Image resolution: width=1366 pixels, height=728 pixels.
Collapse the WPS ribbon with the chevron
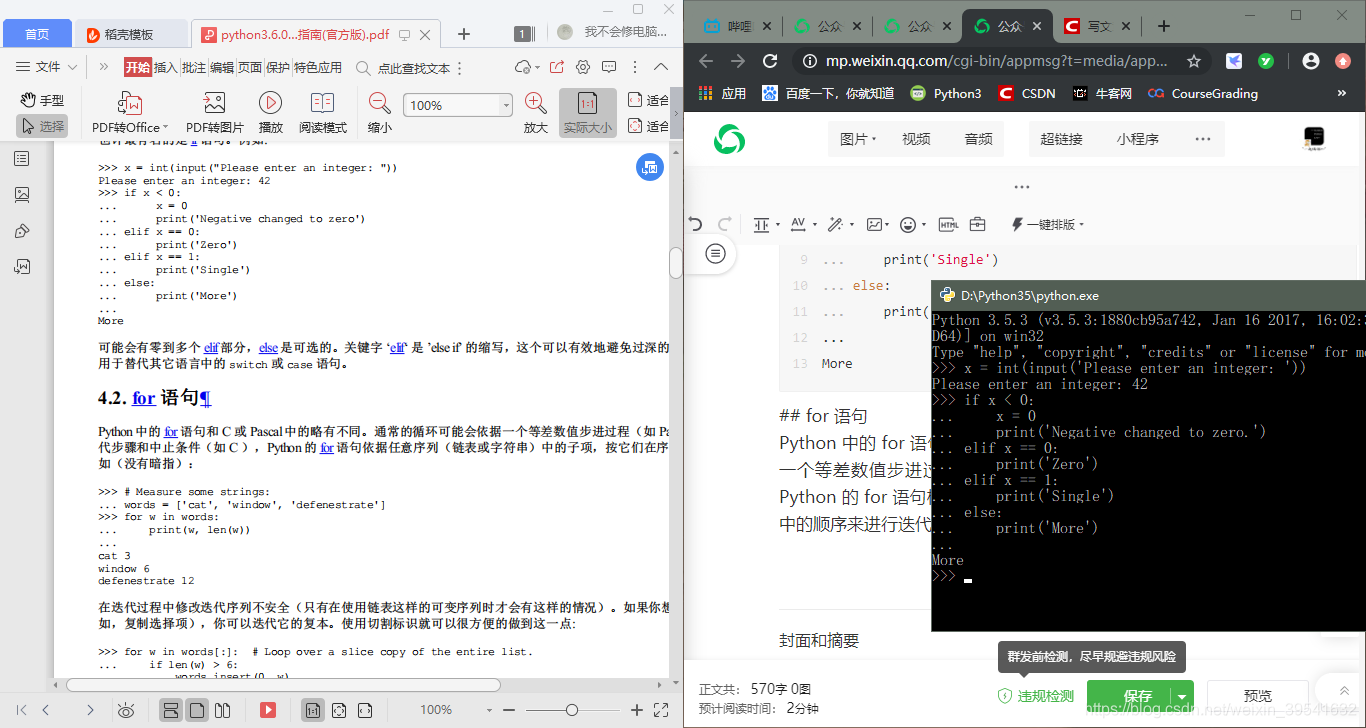tap(660, 67)
